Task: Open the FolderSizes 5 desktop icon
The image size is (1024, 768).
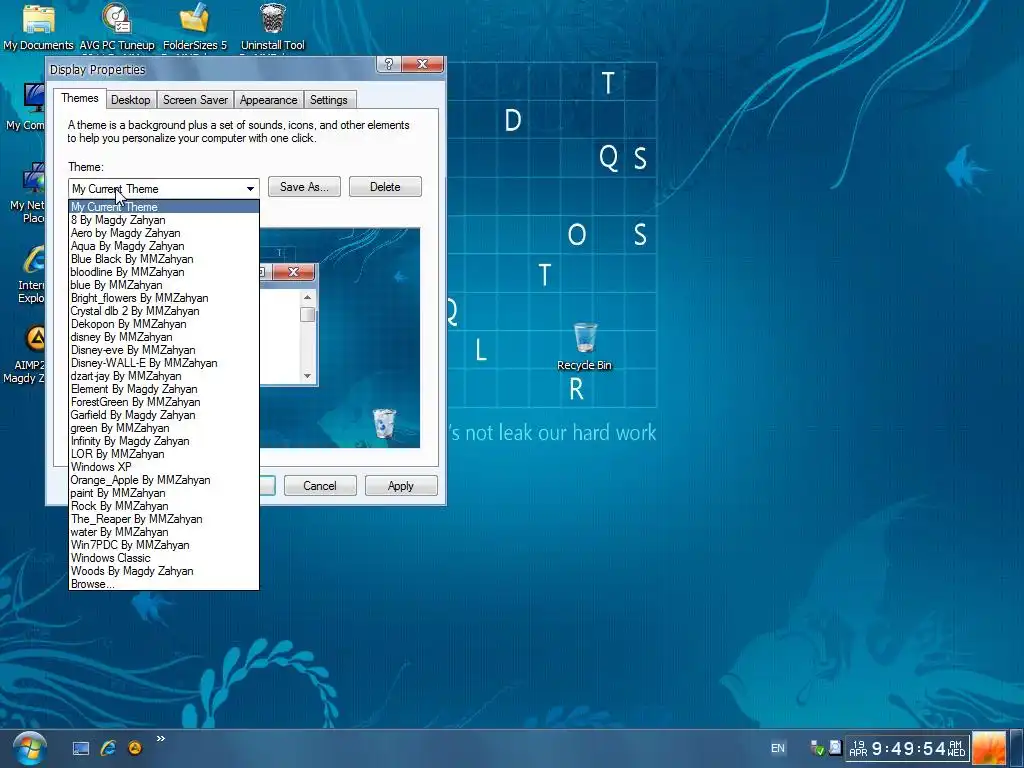Action: (195, 27)
